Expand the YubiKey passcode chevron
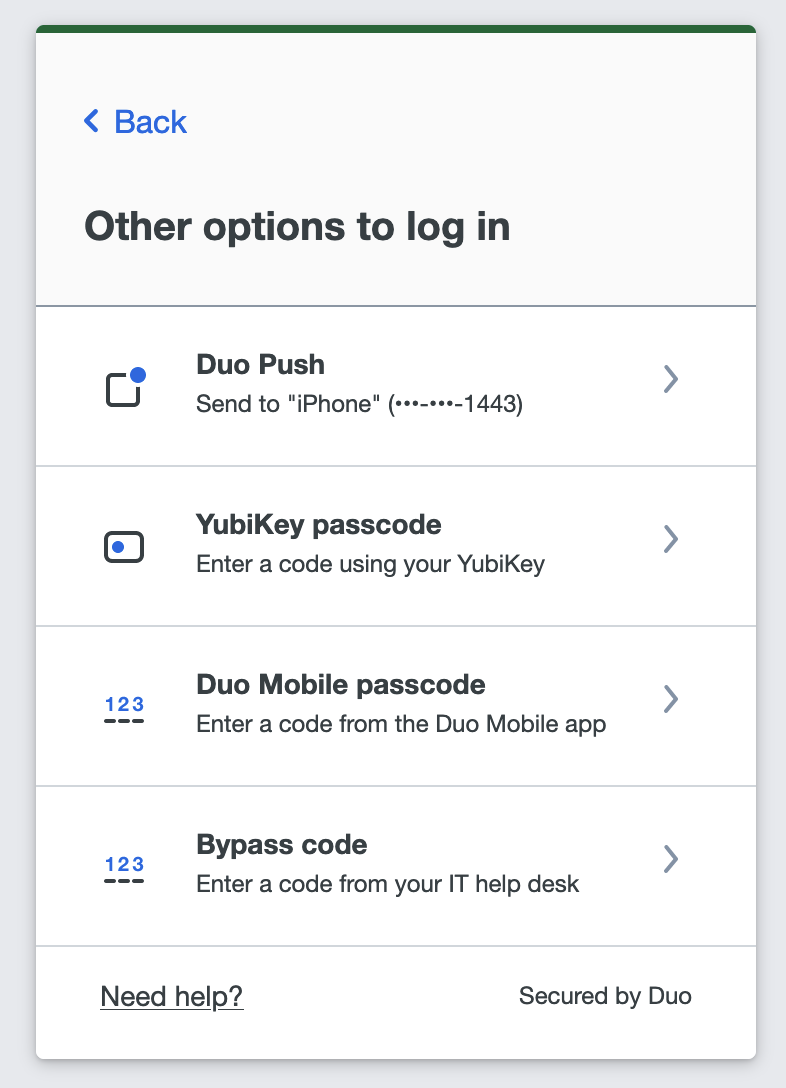Screen dimensions: 786x1088 coord(671,539)
